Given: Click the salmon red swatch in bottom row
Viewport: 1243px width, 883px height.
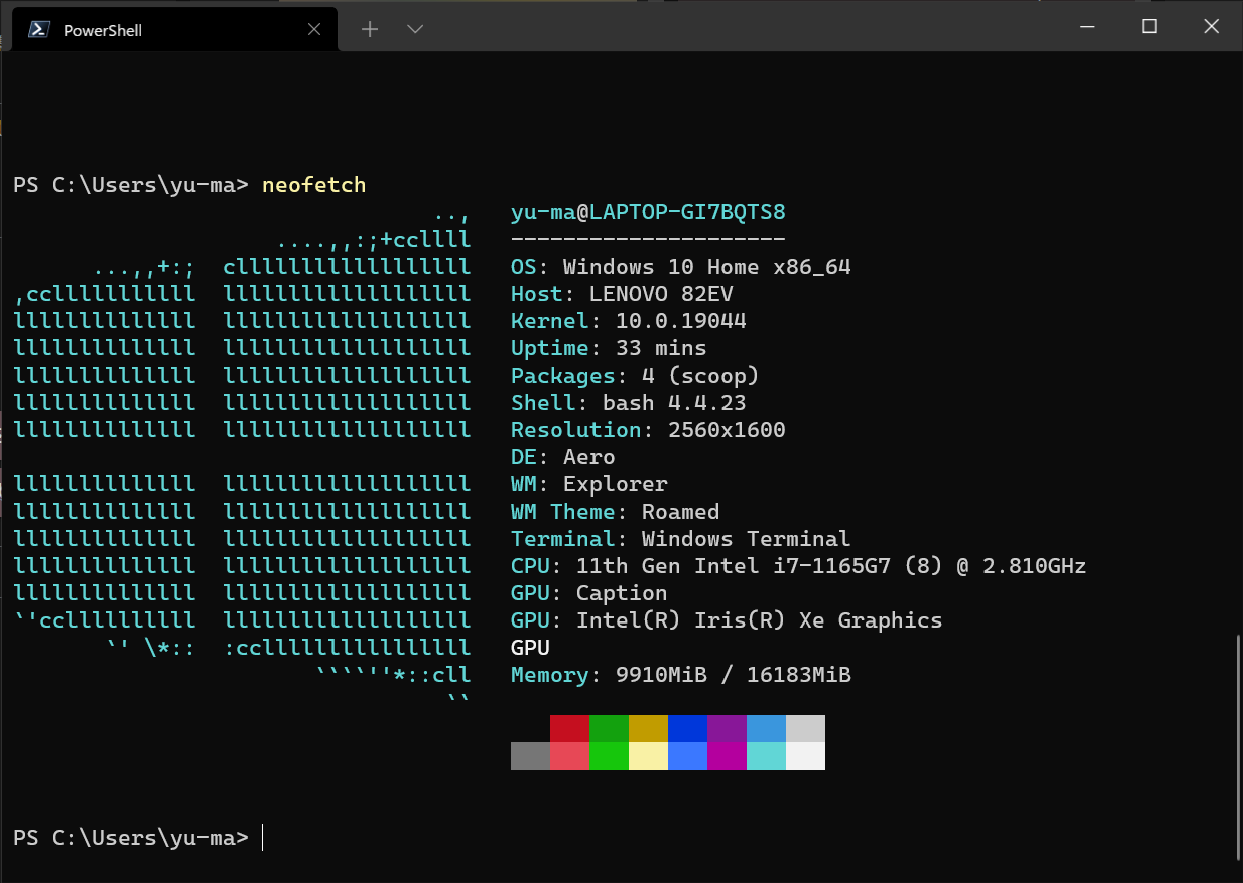Looking at the screenshot, I should (569, 756).
